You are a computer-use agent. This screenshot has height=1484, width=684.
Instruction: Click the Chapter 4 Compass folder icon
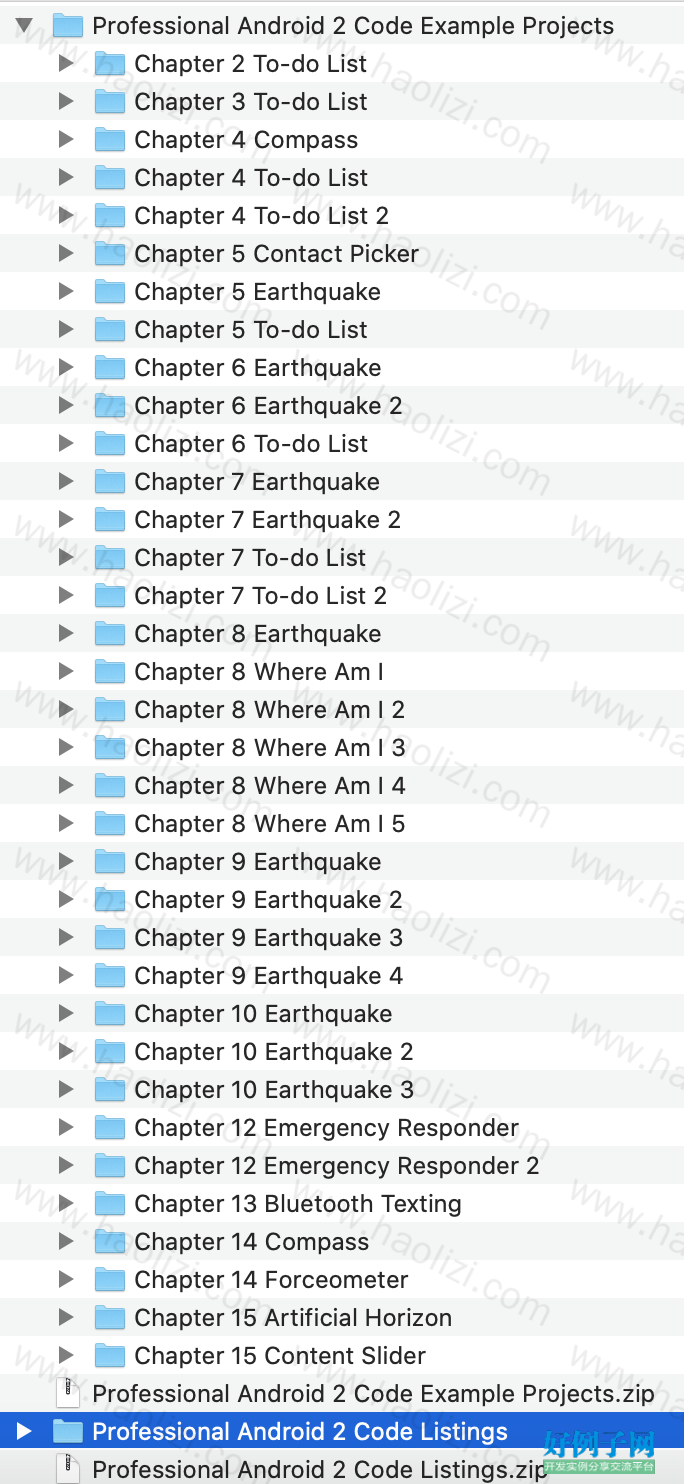click(x=109, y=140)
